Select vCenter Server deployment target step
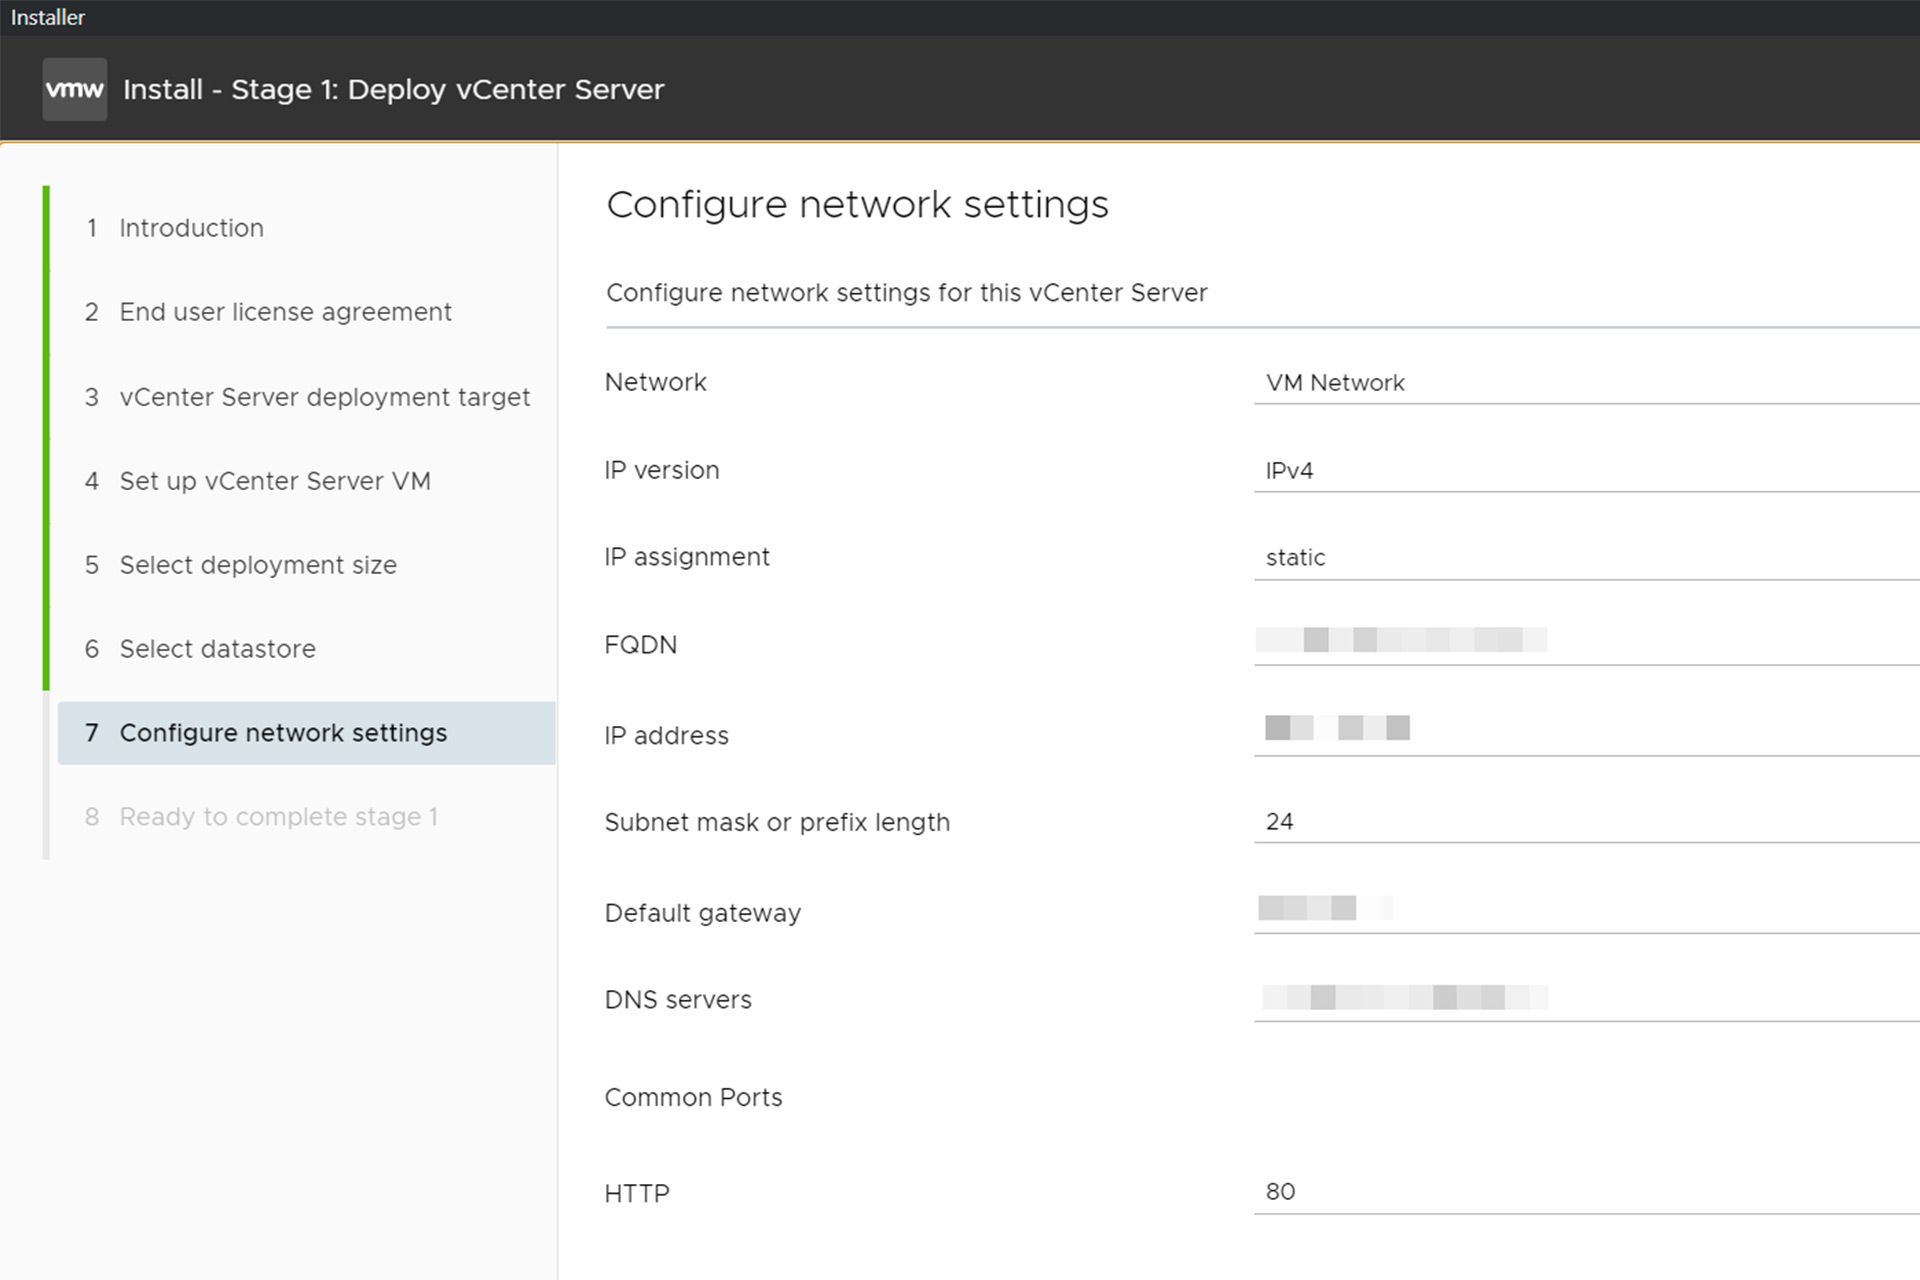1920x1280 pixels. (x=307, y=397)
